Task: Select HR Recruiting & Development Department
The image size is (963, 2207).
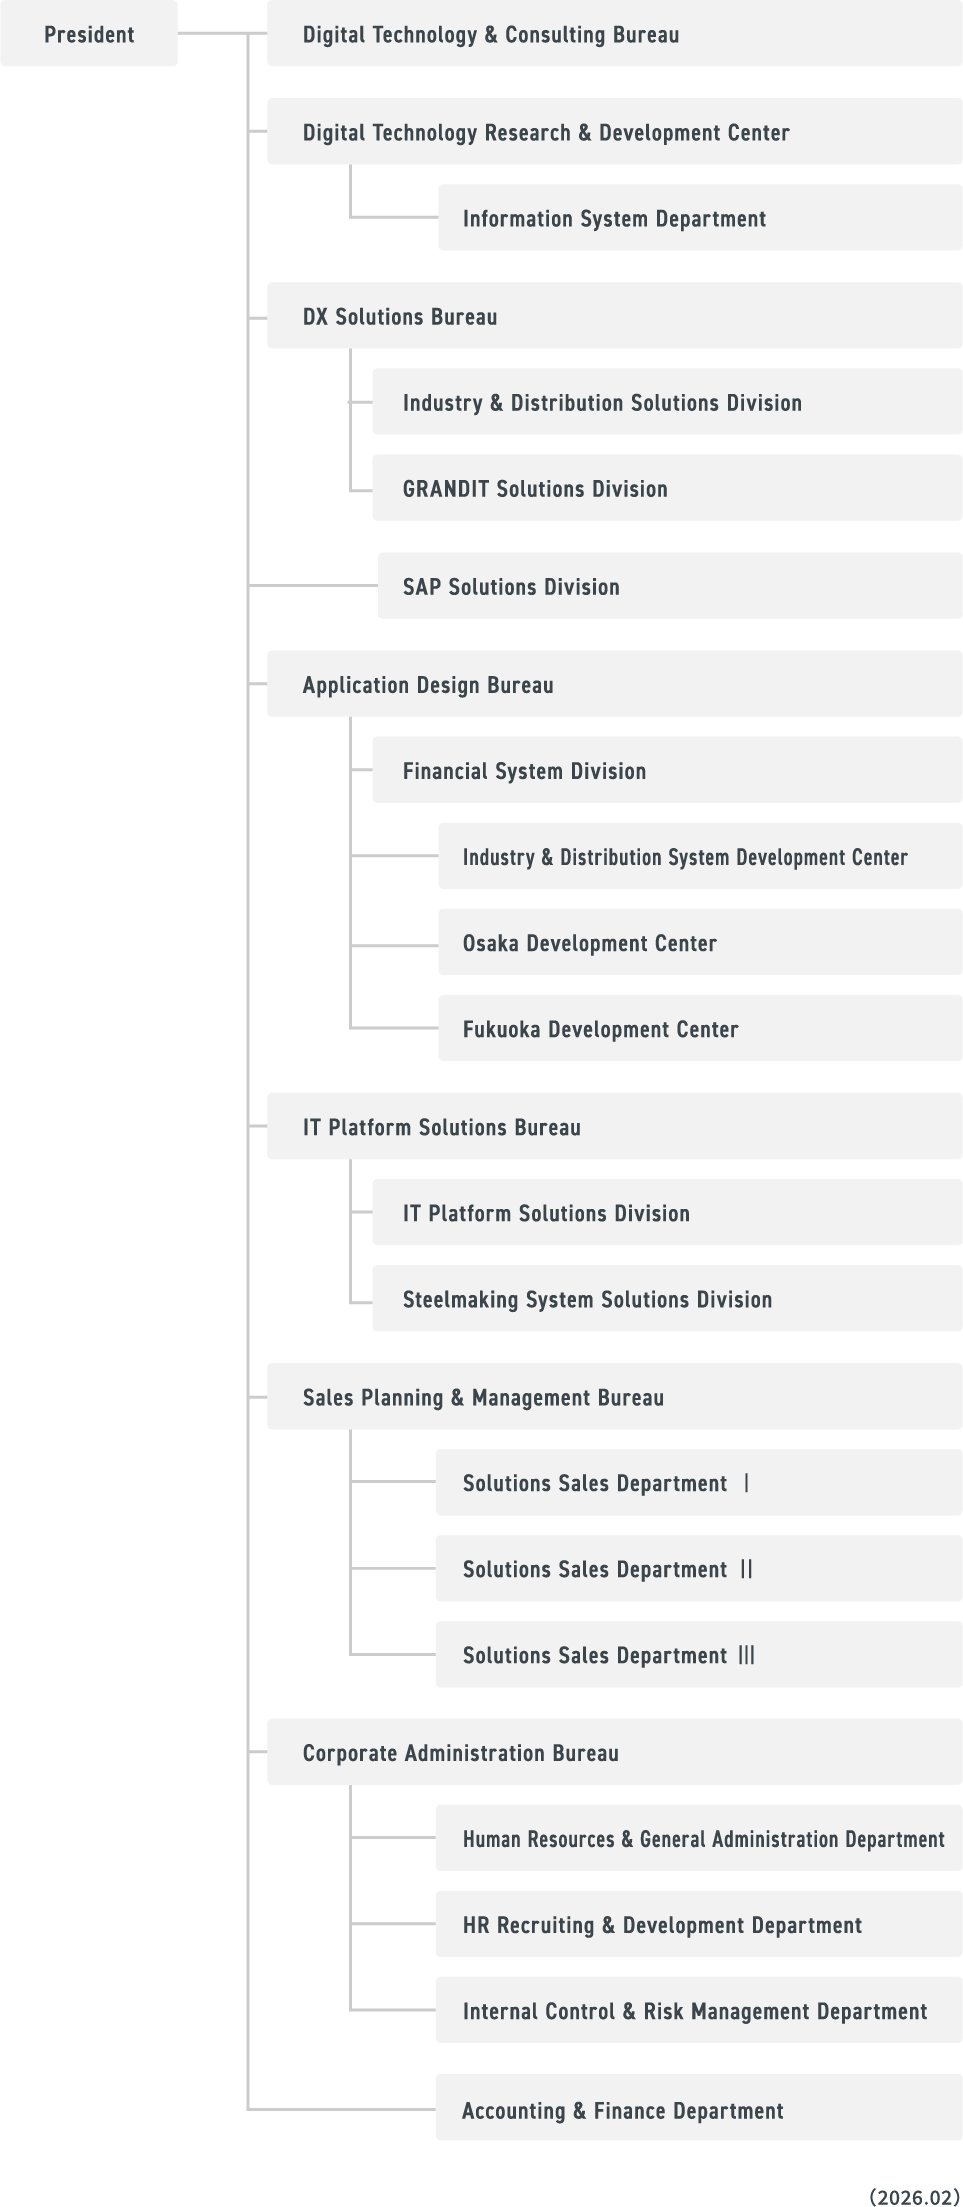Action: coord(698,1924)
